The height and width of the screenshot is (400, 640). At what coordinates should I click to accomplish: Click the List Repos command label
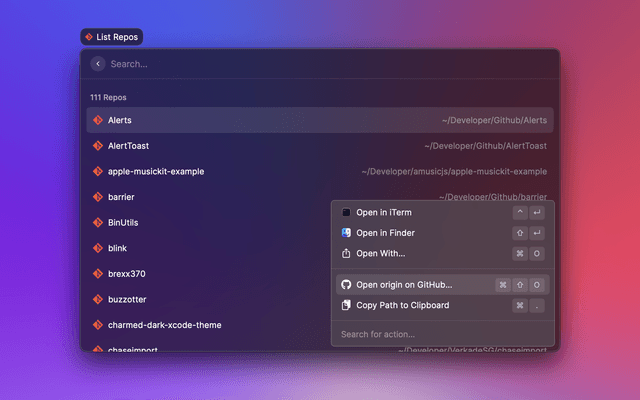click(x=112, y=37)
